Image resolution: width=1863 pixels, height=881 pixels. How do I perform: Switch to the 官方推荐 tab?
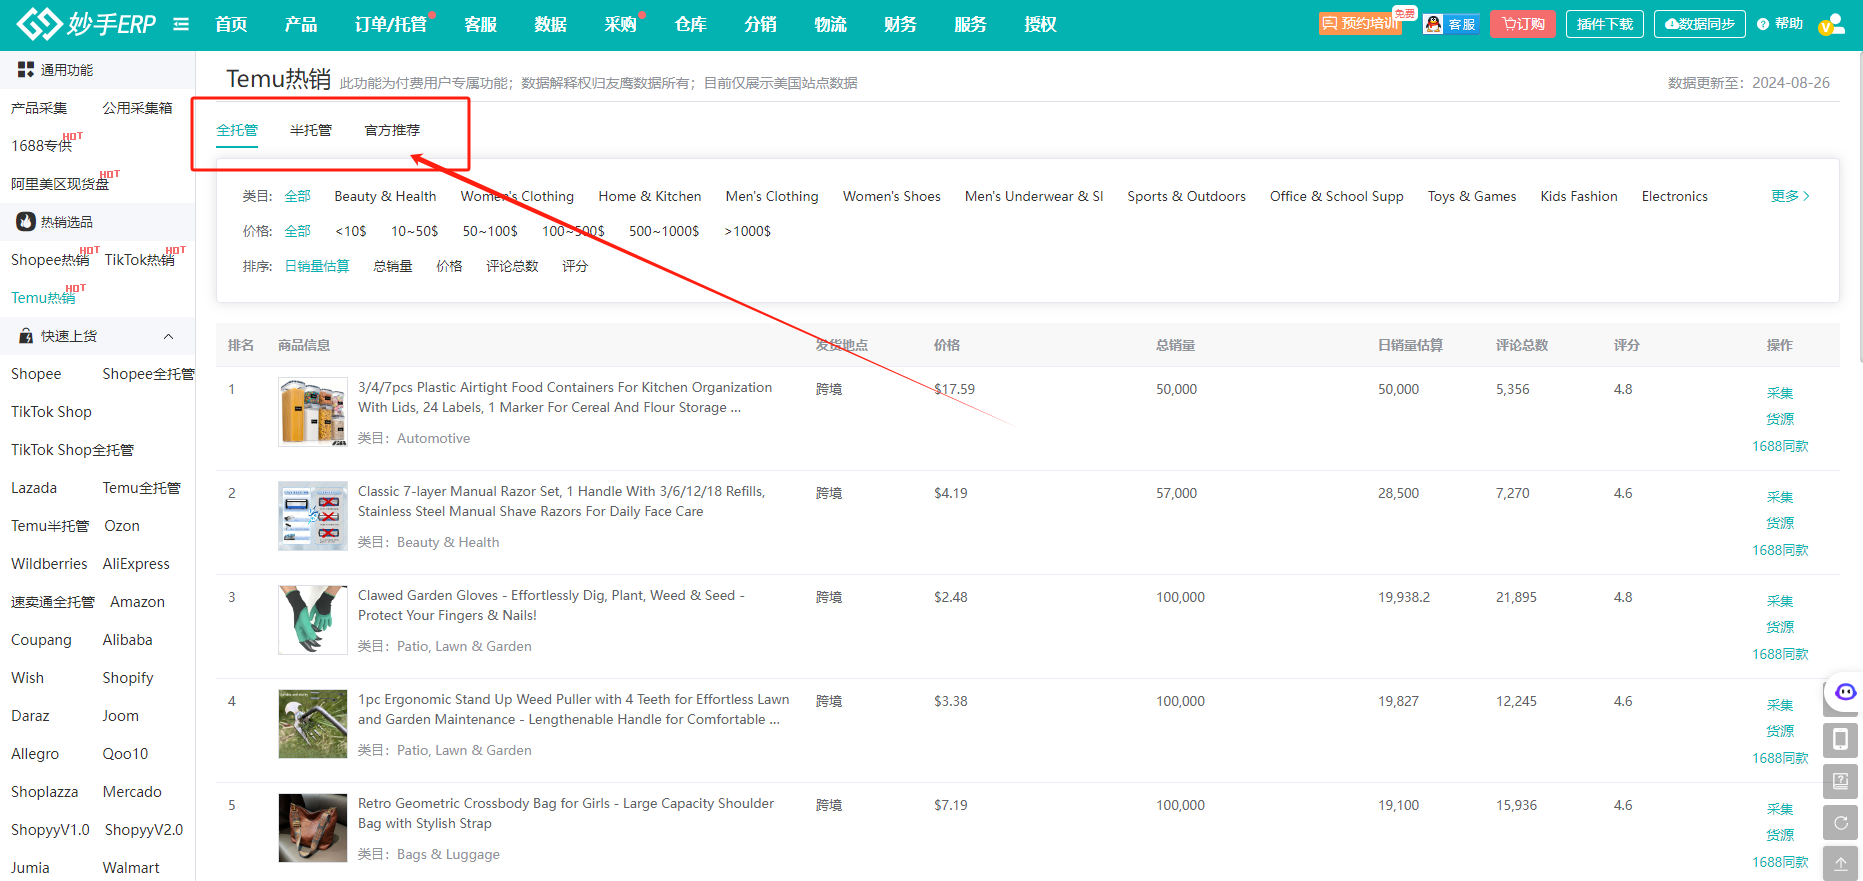392,130
